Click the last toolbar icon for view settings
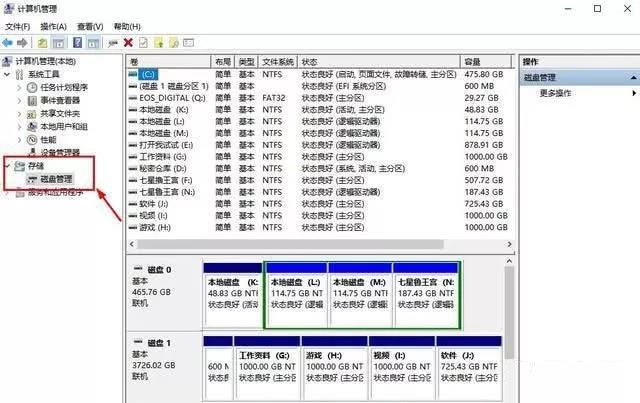This screenshot has width=640, height=403. click(189, 42)
